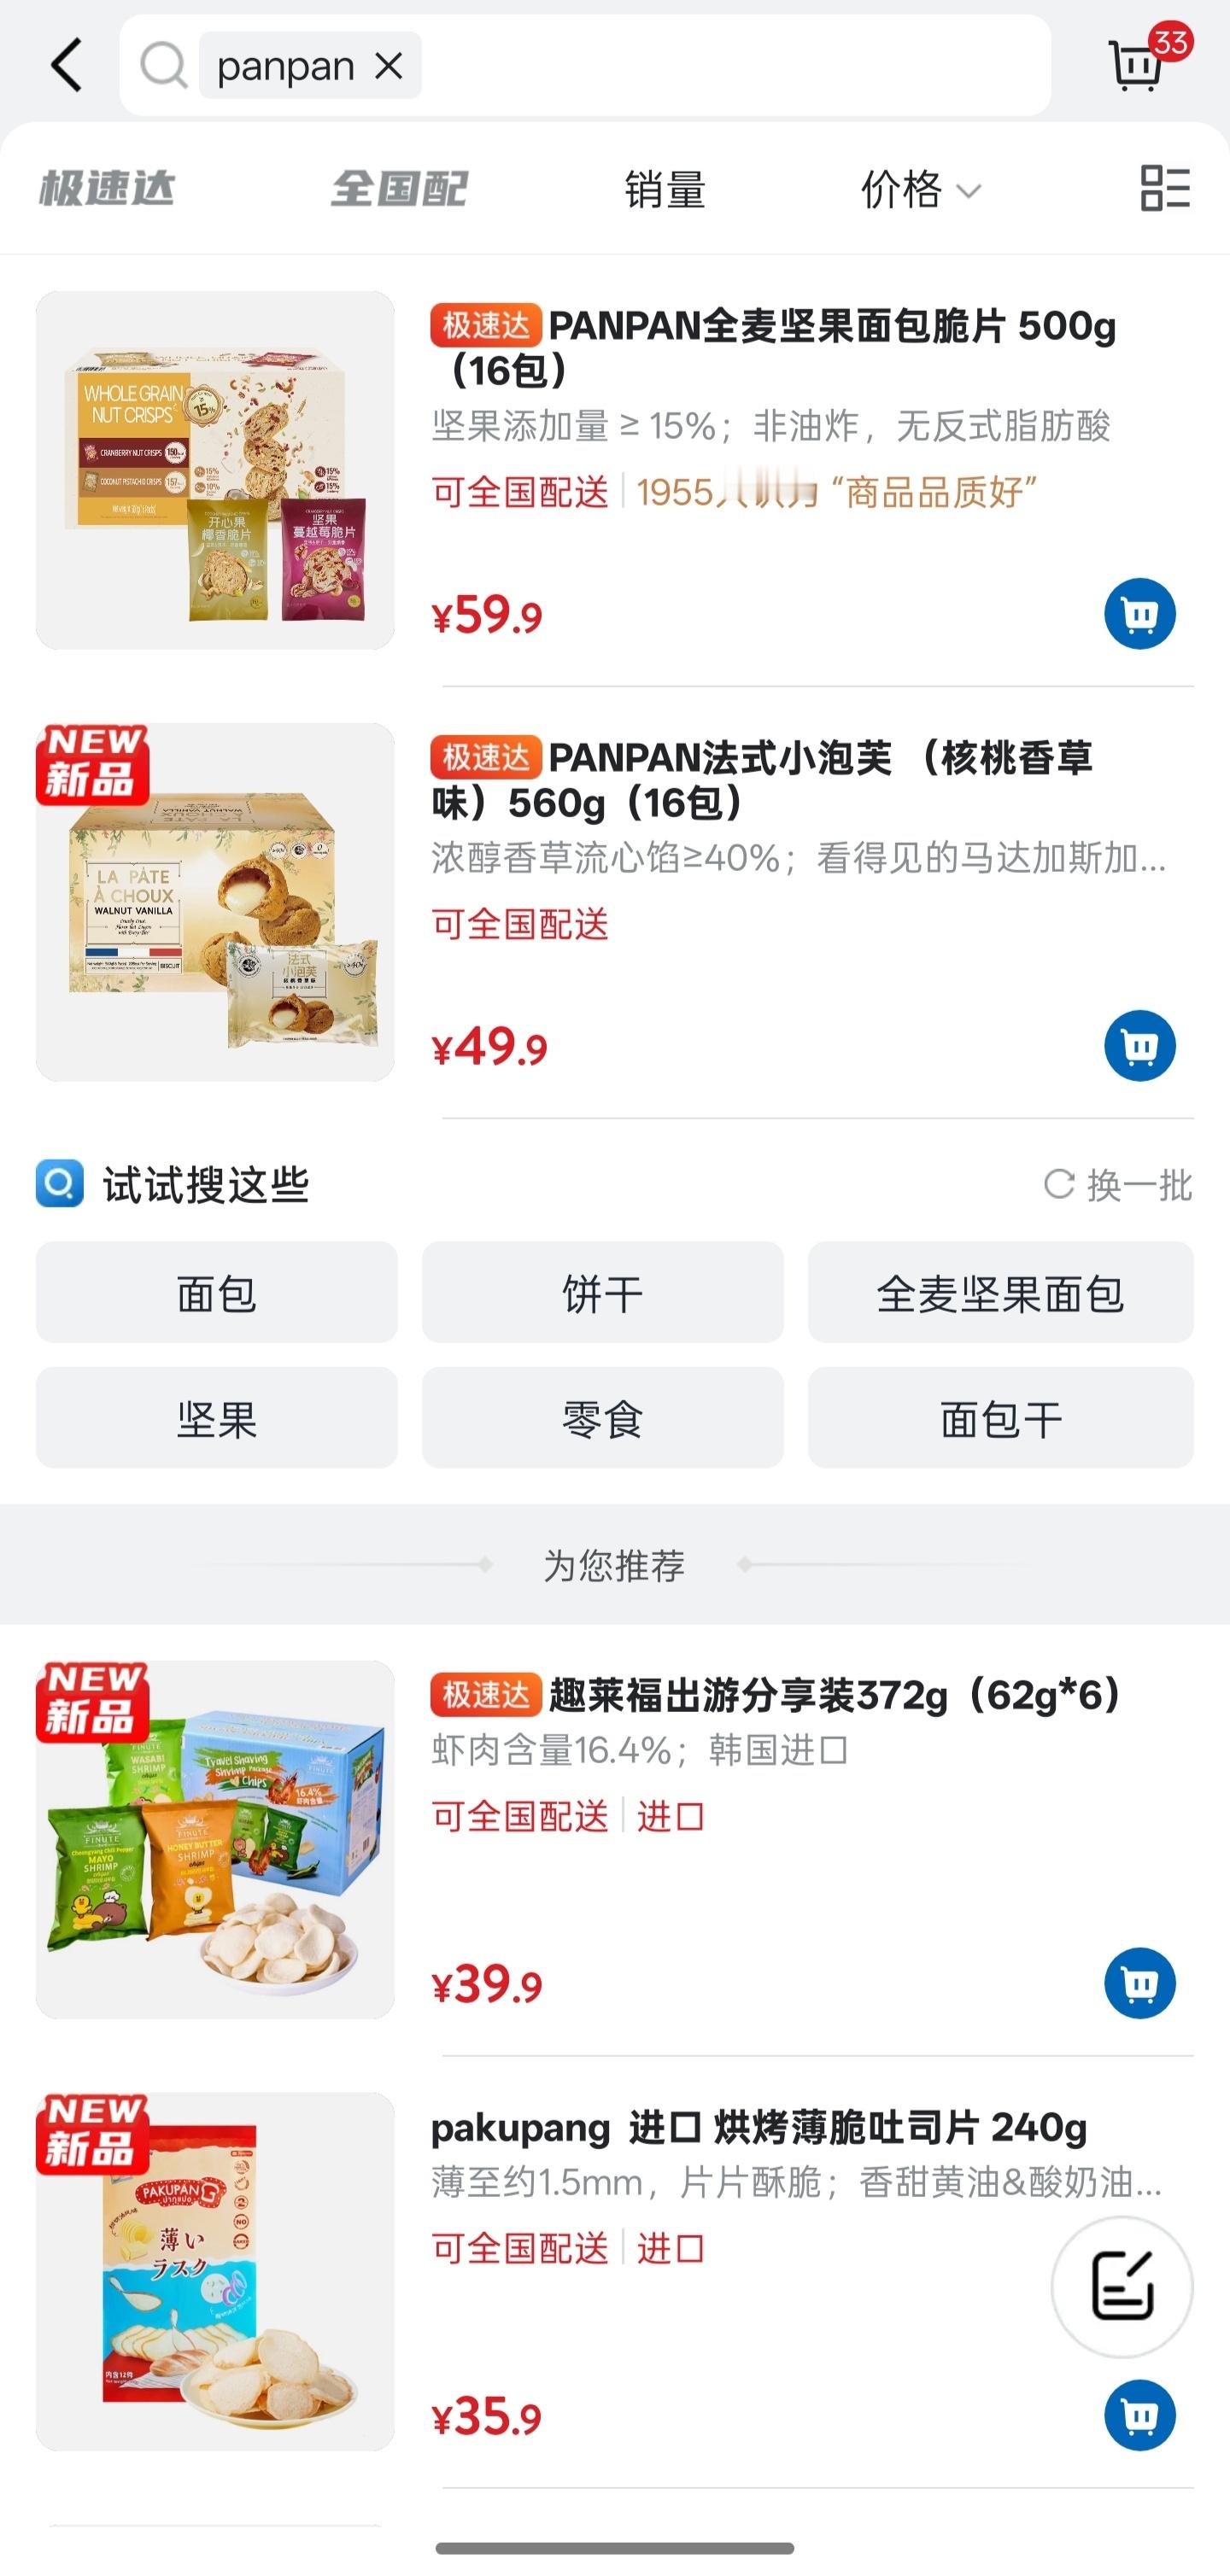Image resolution: width=1230 pixels, height=2576 pixels.
Task: Open the PANPAN法式小泡芙 product thumbnail
Action: click(215, 902)
